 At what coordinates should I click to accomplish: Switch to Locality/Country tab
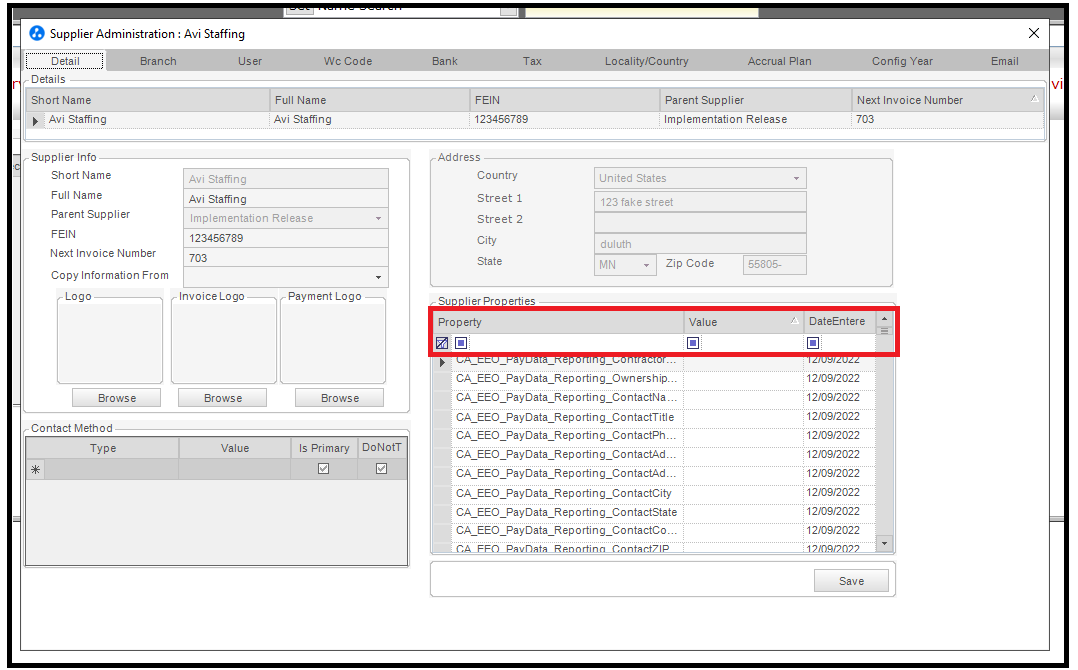click(646, 61)
